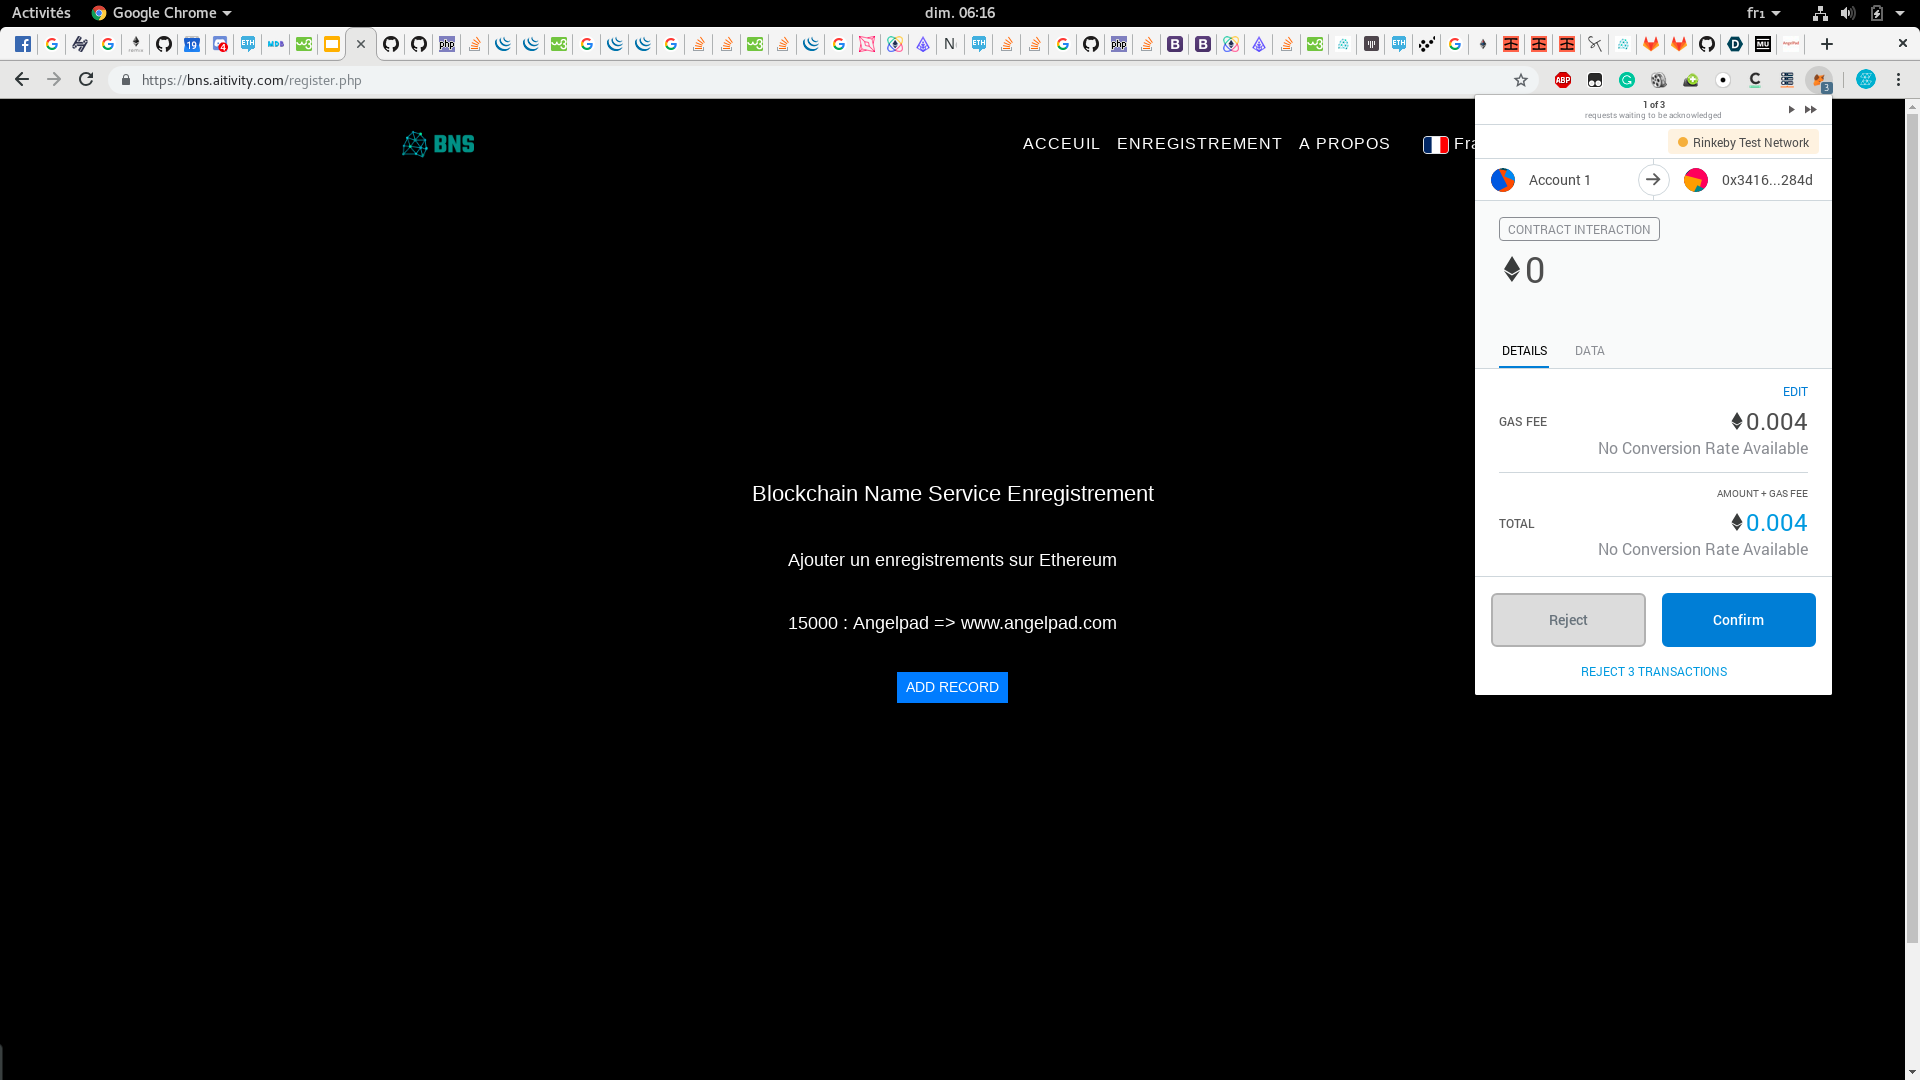Switch to the DATA tab
This screenshot has width=1920, height=1080.
pos(1589,351)
